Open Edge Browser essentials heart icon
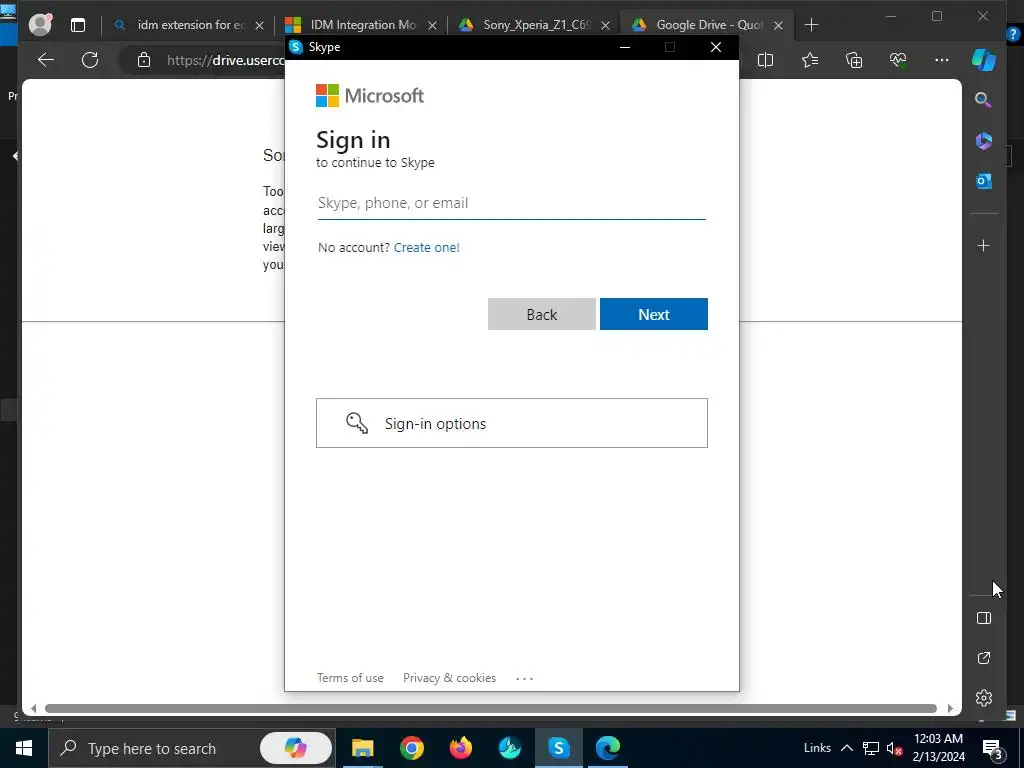 click(x=898, y=60)
